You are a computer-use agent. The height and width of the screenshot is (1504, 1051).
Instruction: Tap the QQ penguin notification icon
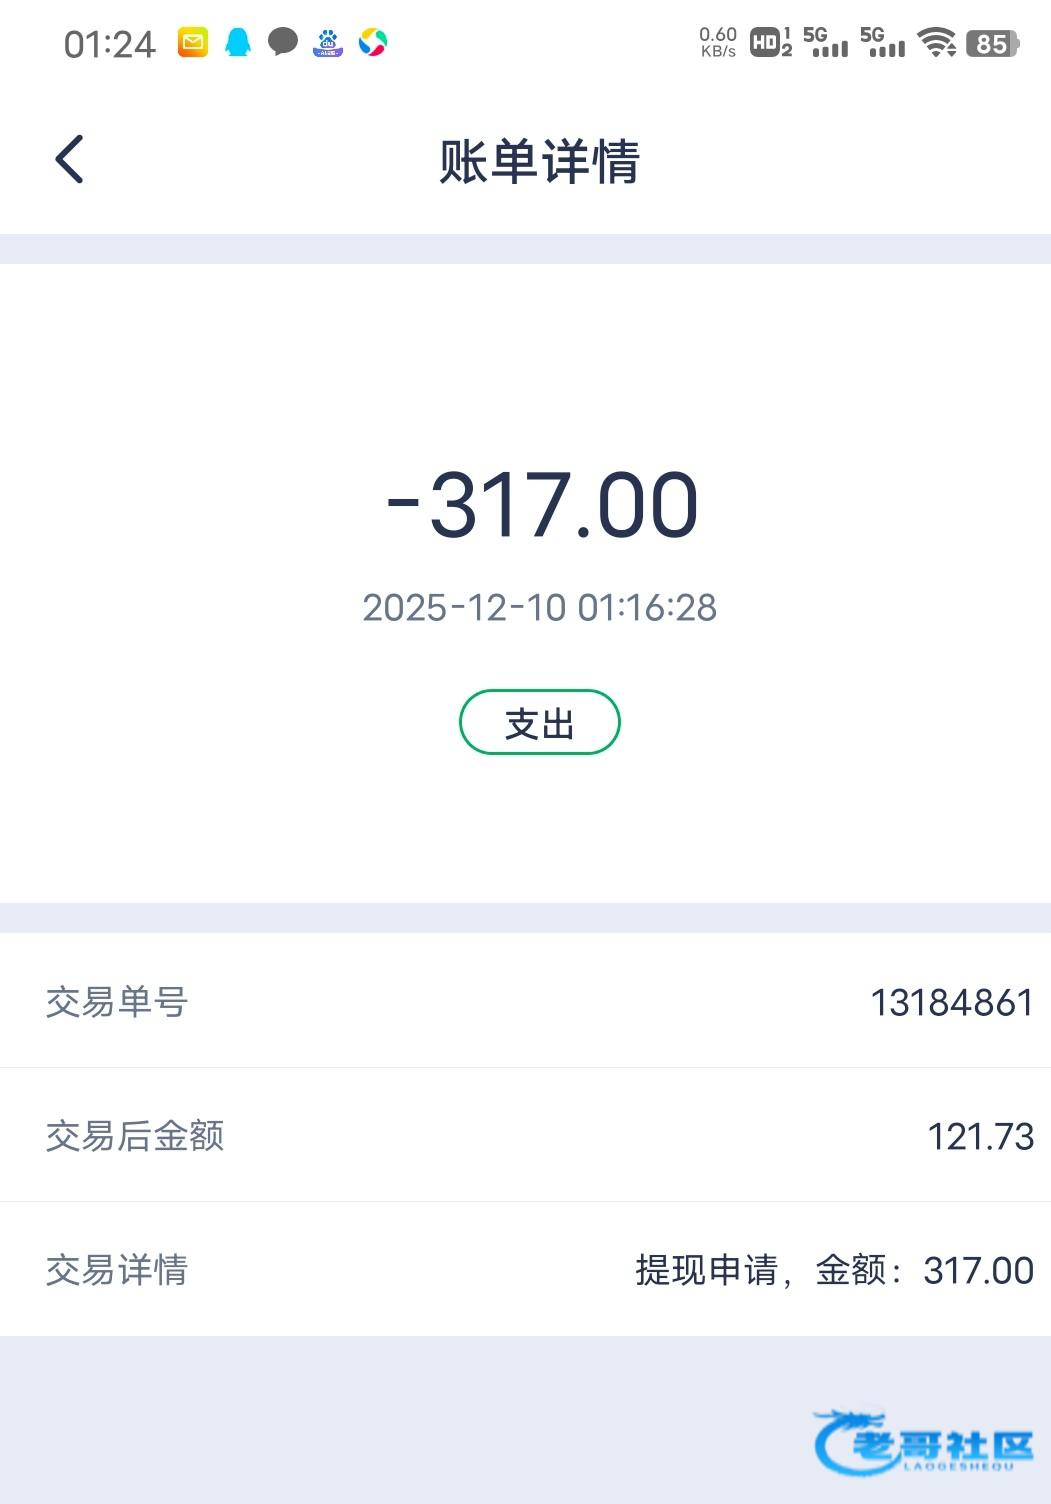click(238, 42)
